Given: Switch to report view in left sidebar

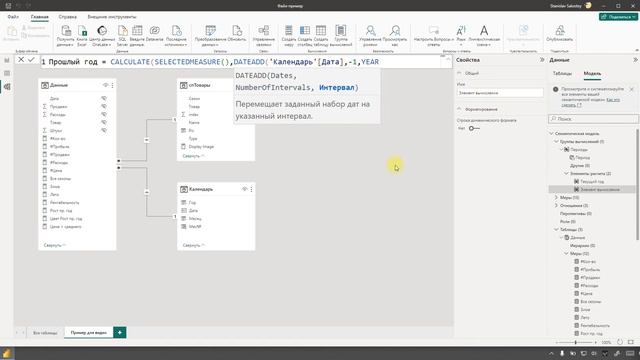Looking at the screenshot, I should point(7,60).
